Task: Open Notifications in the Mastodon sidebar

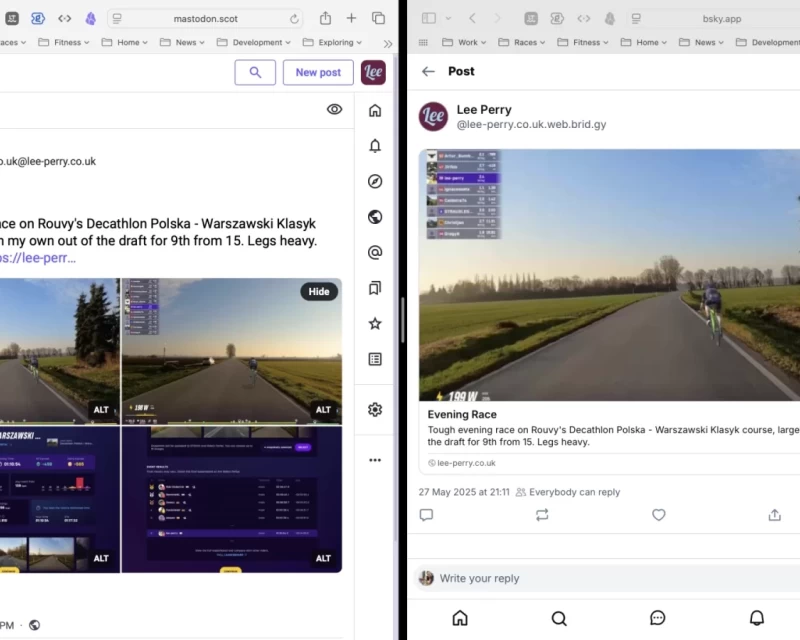Action: tap(374, 145)
